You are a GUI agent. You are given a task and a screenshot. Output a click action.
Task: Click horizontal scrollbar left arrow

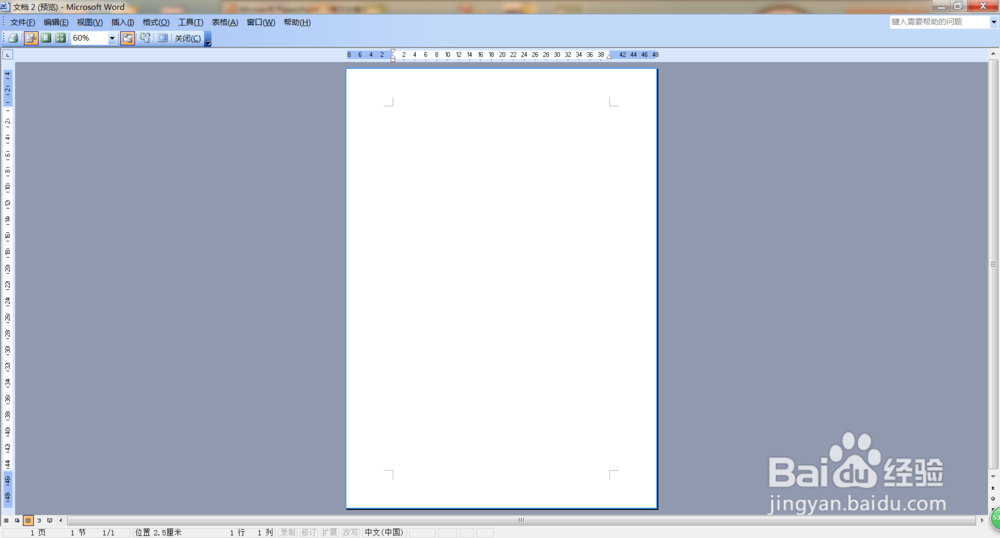click(x=61, y=521)
